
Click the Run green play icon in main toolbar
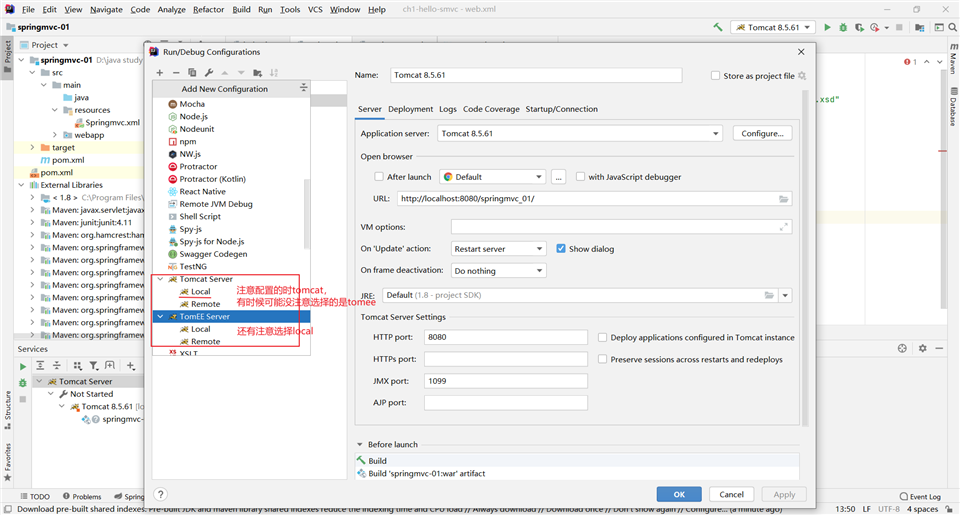(x=827, y=28)
